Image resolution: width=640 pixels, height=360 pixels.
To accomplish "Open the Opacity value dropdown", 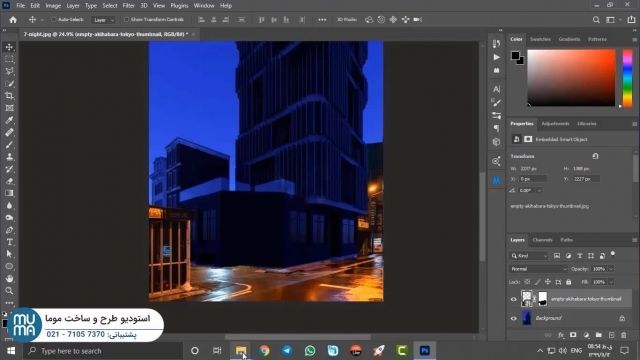I will tap(611, 269).
